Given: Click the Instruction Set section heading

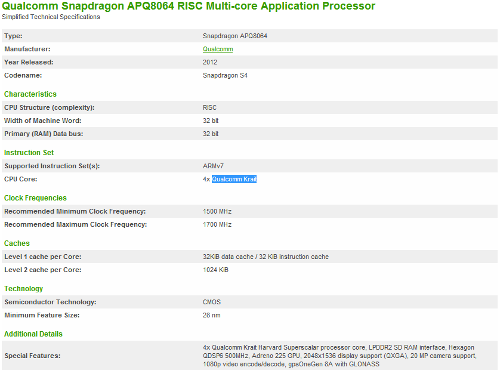Looking at the screenshot, I should point(29,153).
